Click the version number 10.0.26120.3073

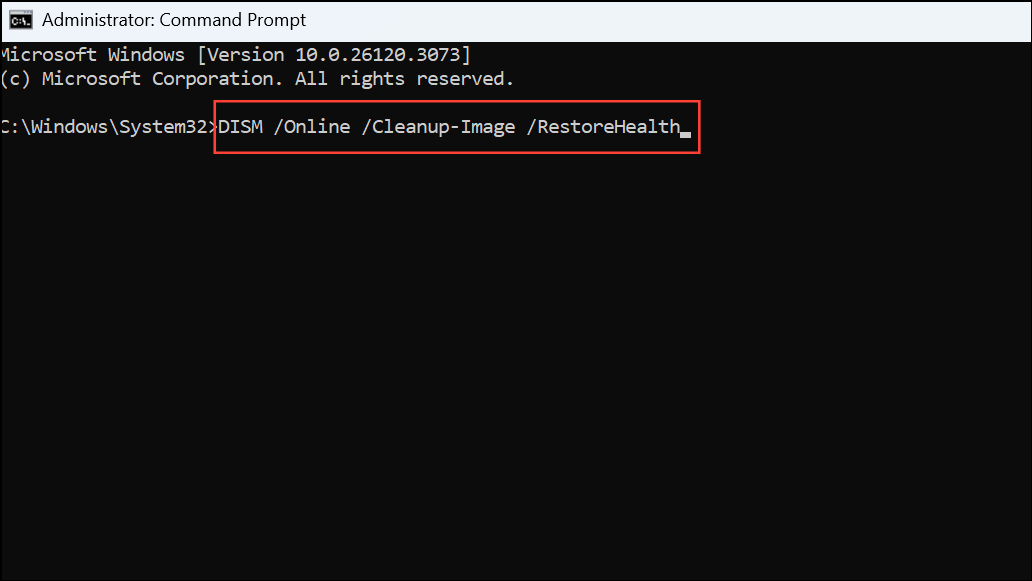377,55
